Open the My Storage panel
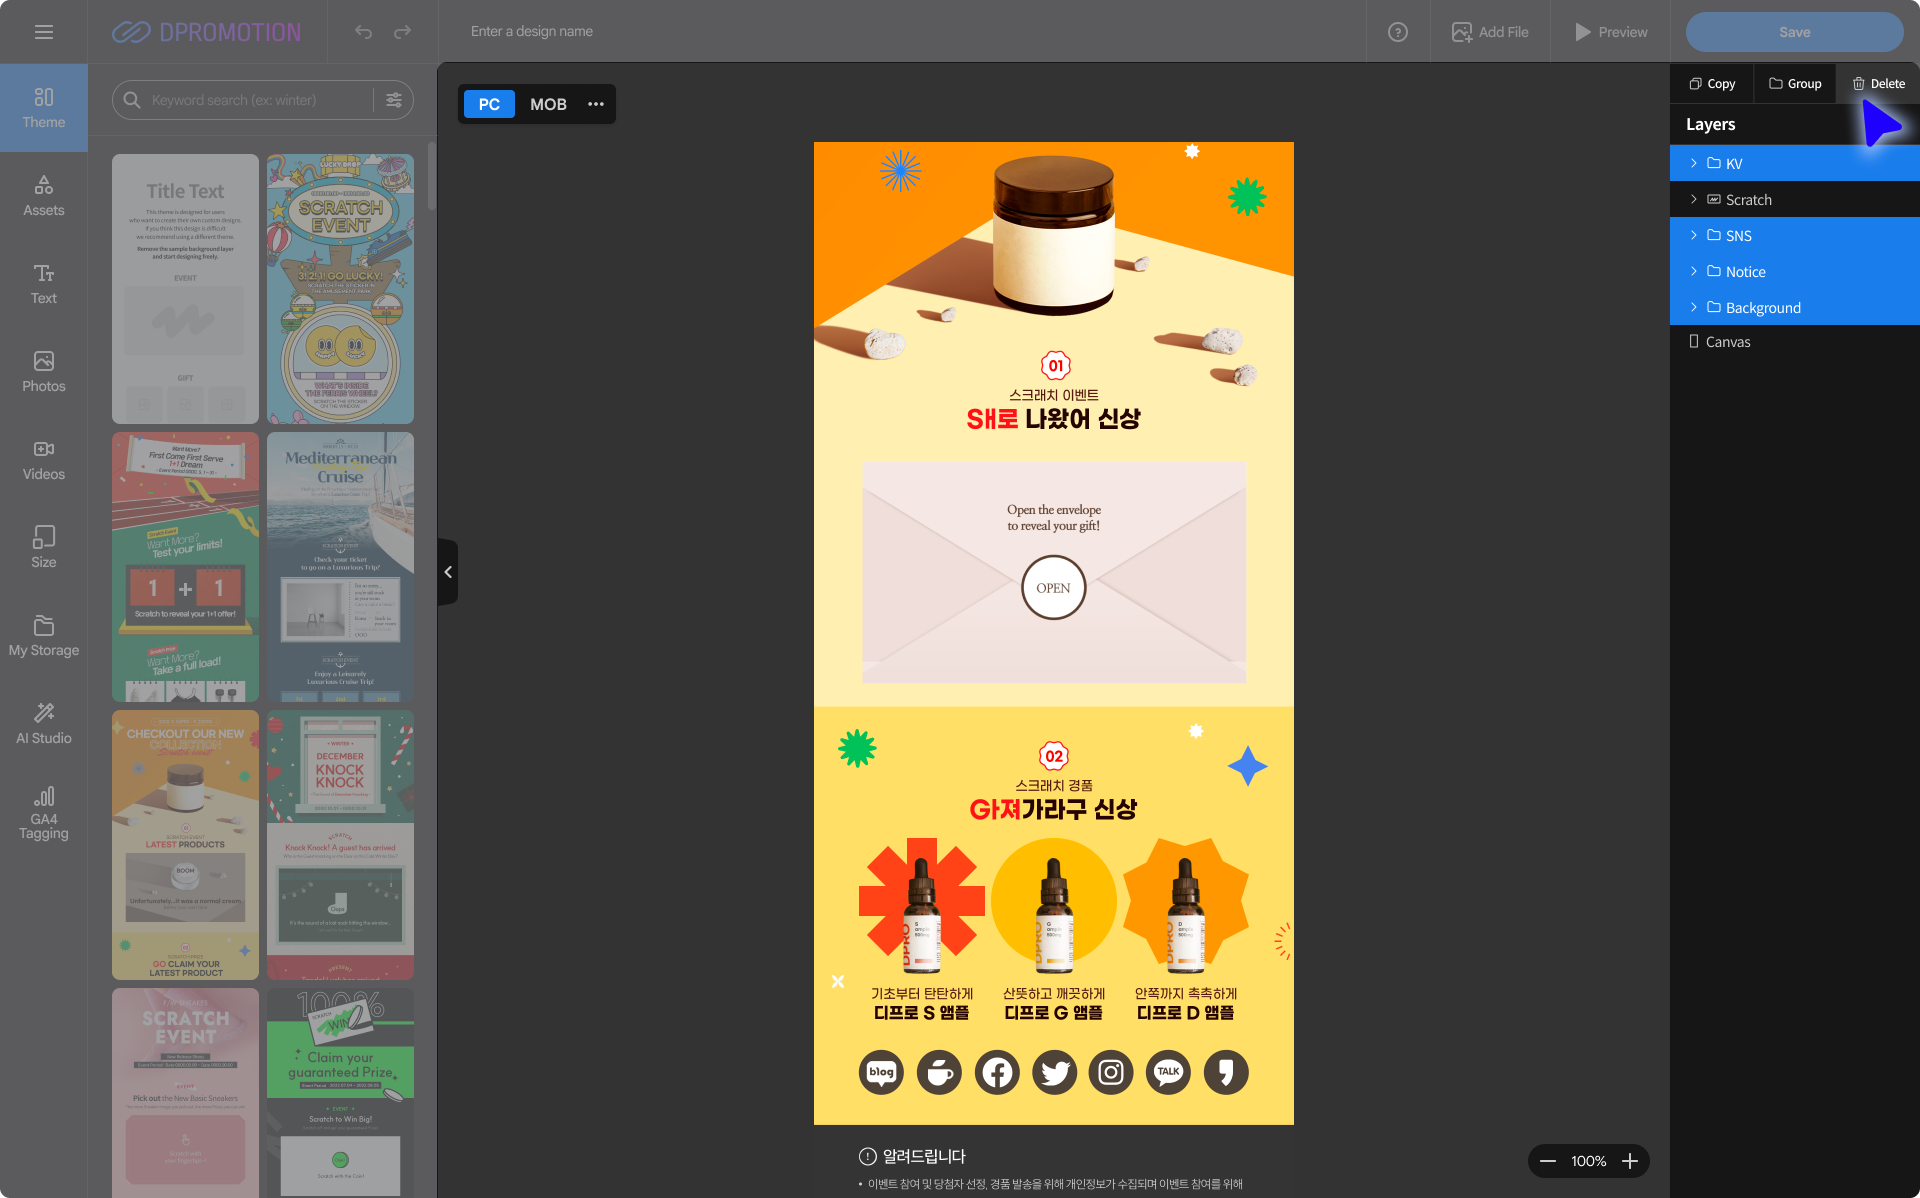The height and width of the screenshot is (1198, 1920). [44, 636]
